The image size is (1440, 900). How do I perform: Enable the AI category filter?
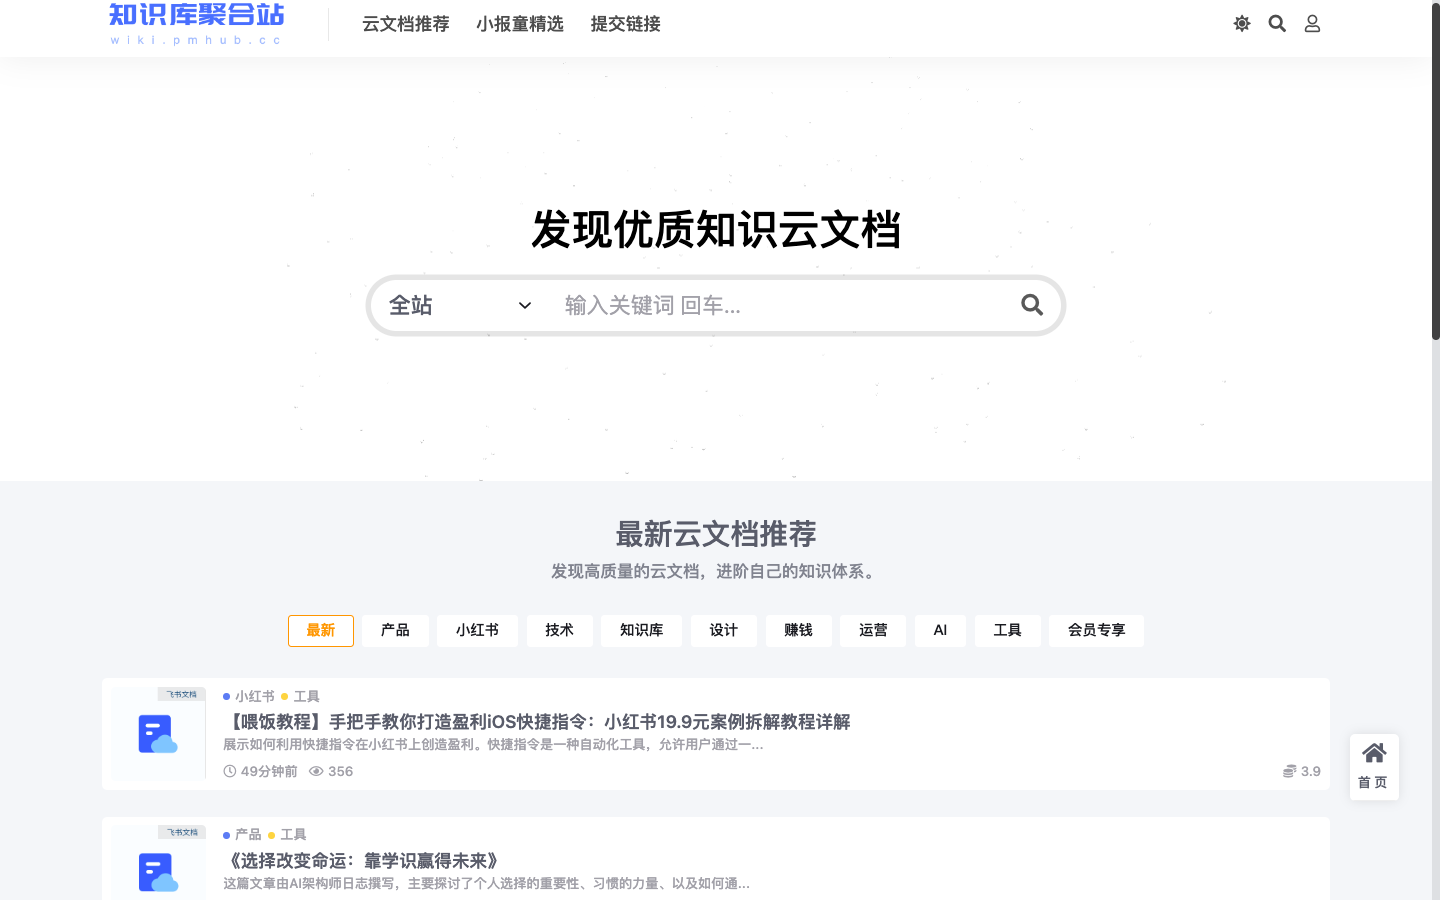[x=940, y=630]
